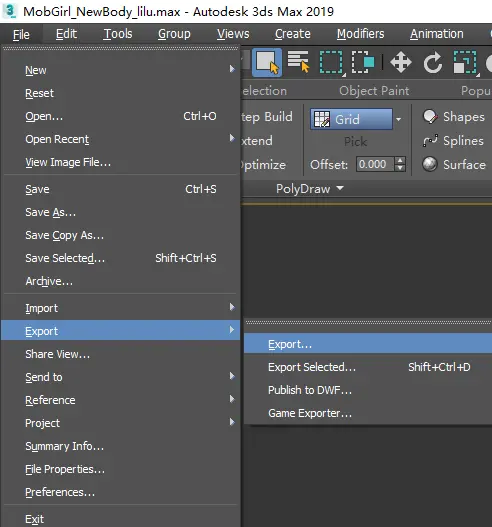Click the Shapes sphere icon

pos(430,117)
